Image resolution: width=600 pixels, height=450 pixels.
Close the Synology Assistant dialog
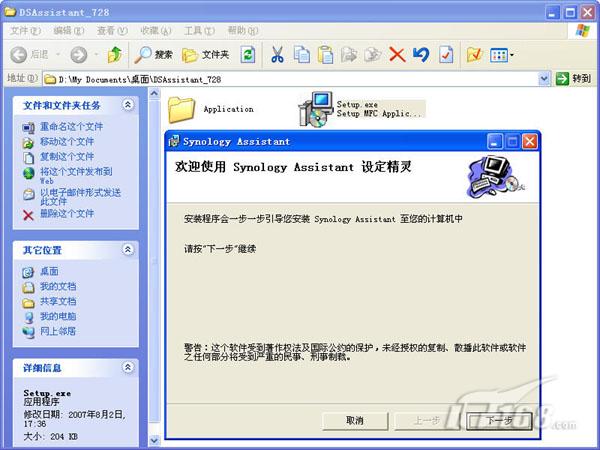(530, 142)
